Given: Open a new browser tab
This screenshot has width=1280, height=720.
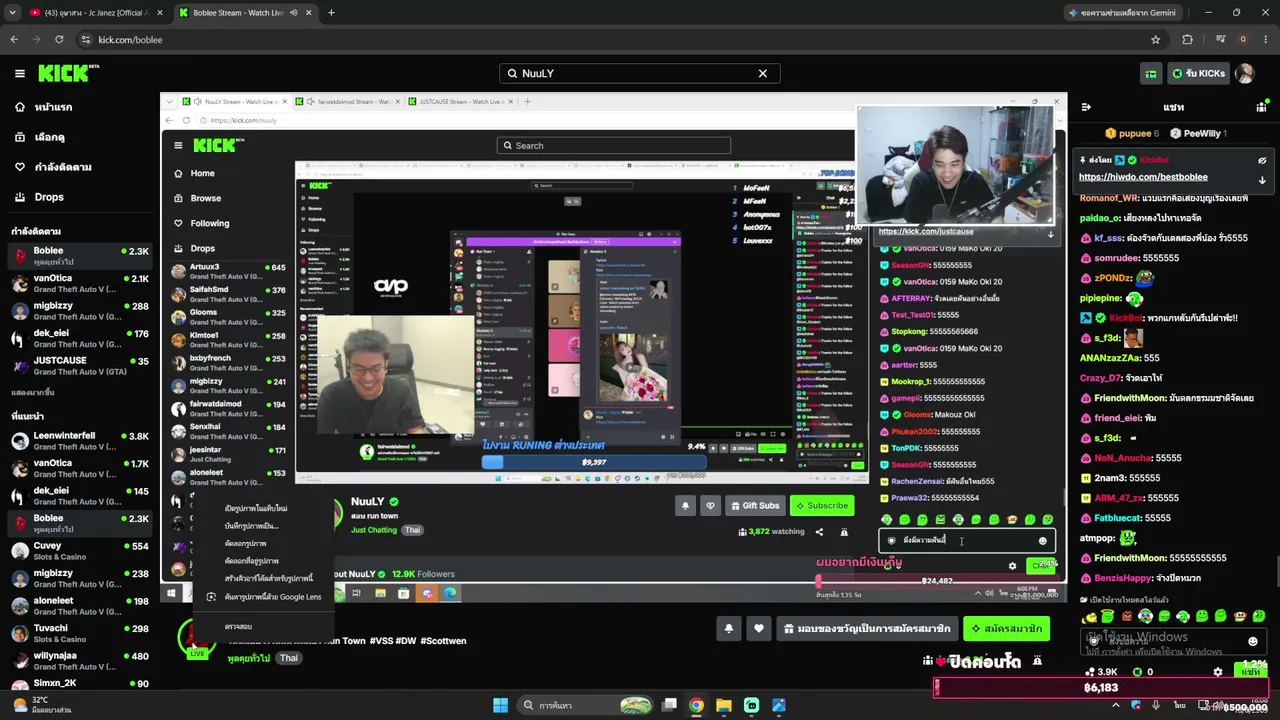Looking at the screenshot, I should coord(331,13).
